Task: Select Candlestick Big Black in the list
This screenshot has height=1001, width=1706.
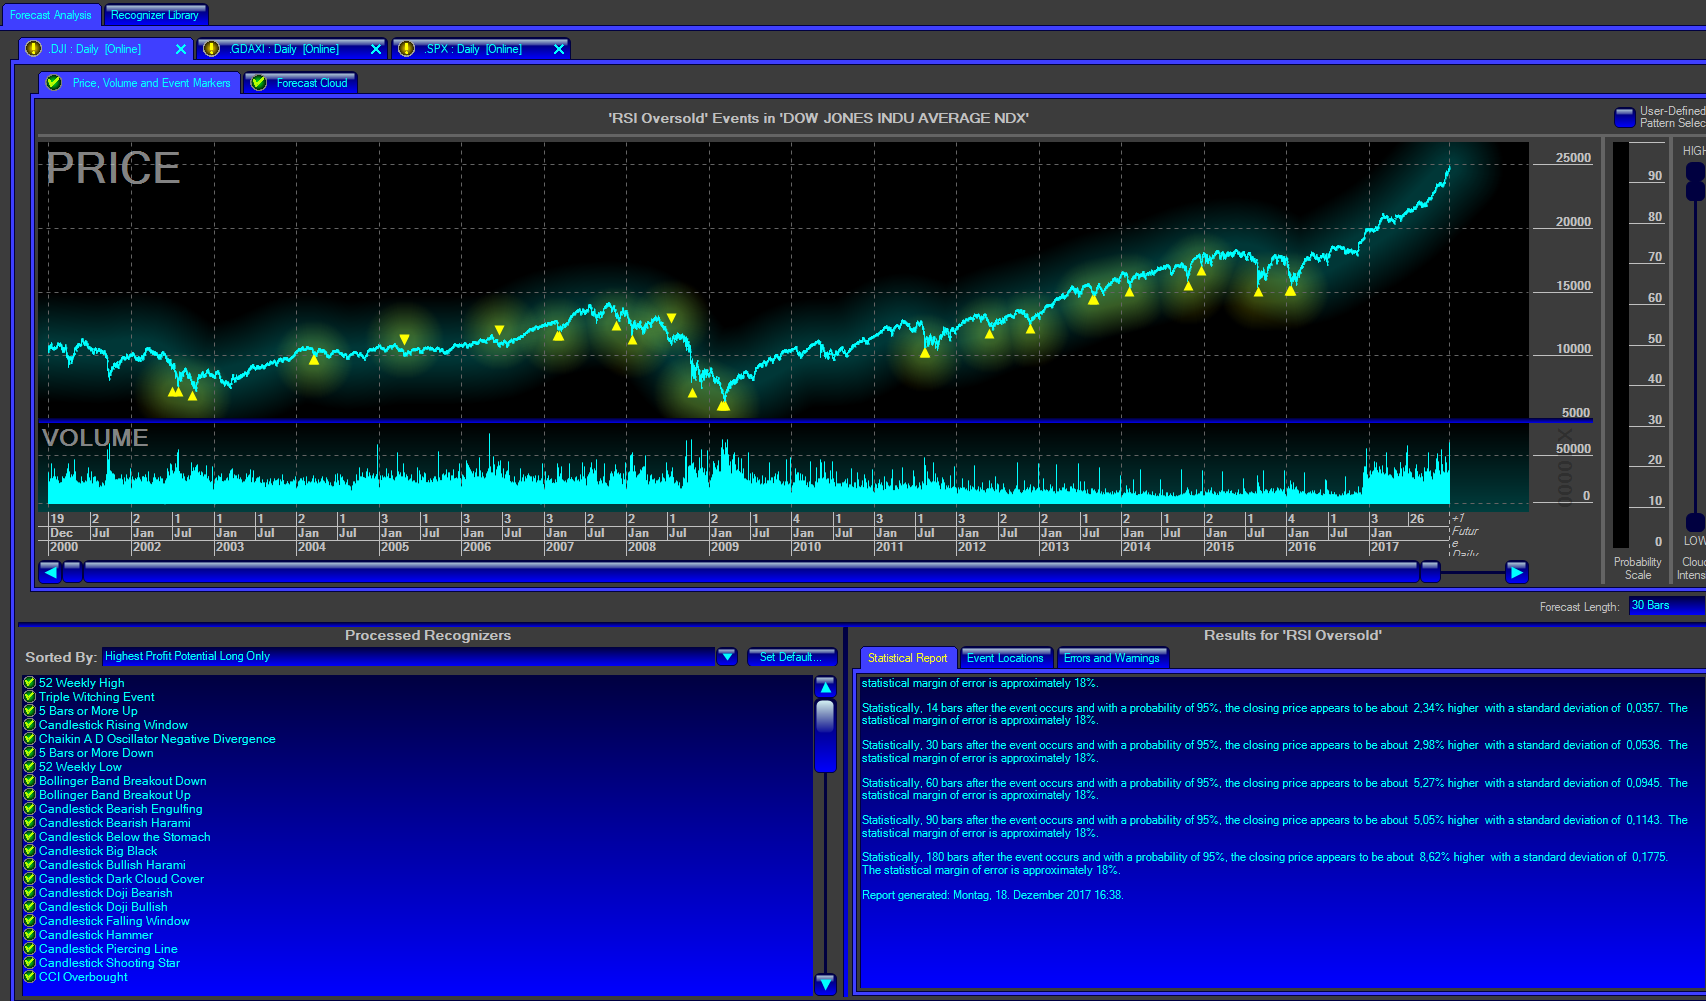Action: (x=98, y=851)
